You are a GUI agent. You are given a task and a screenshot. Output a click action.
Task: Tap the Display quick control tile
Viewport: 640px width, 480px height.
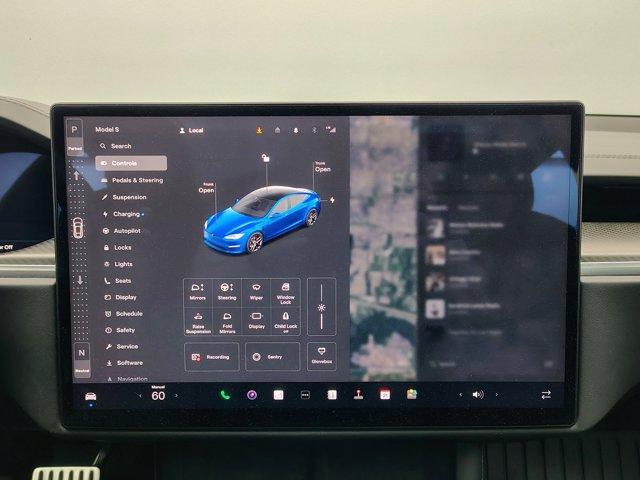[x=257, y=322]
